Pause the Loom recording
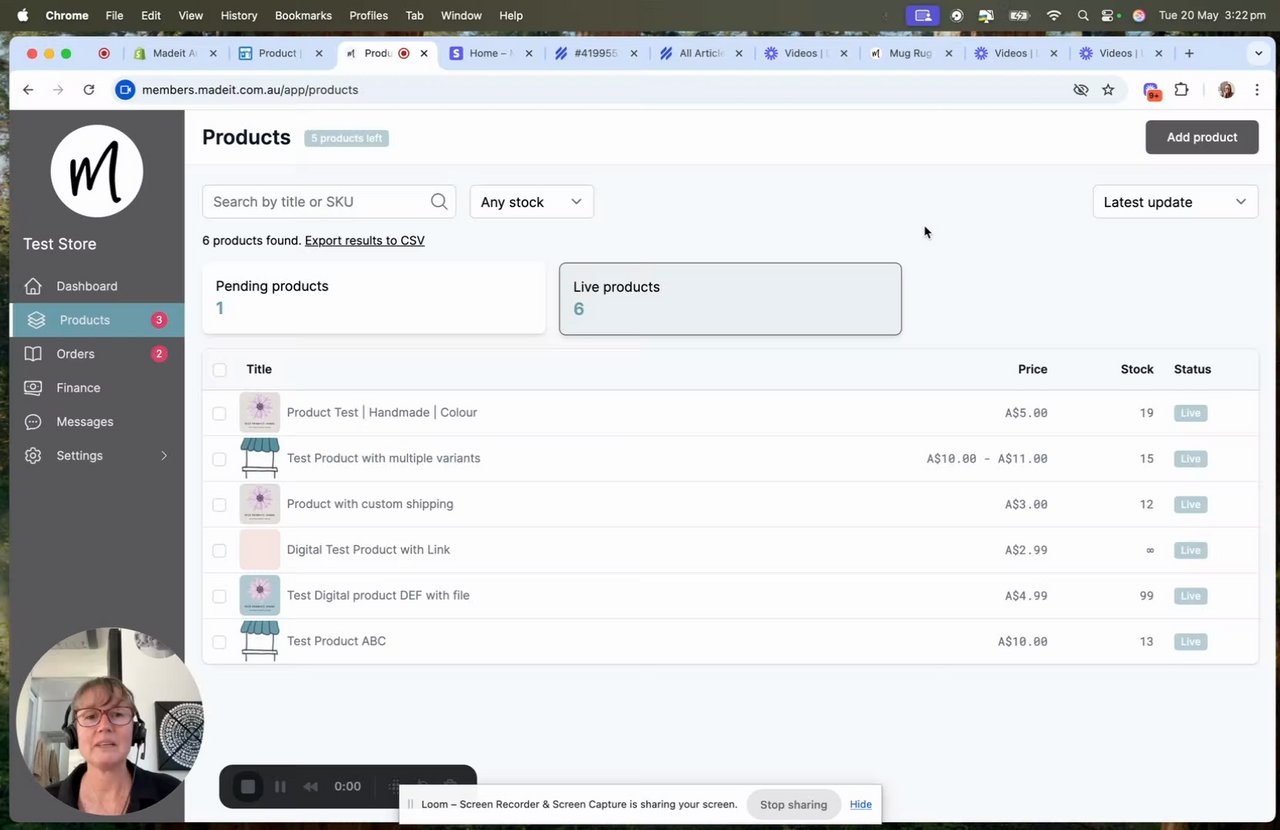 click(x=280, y=787)
